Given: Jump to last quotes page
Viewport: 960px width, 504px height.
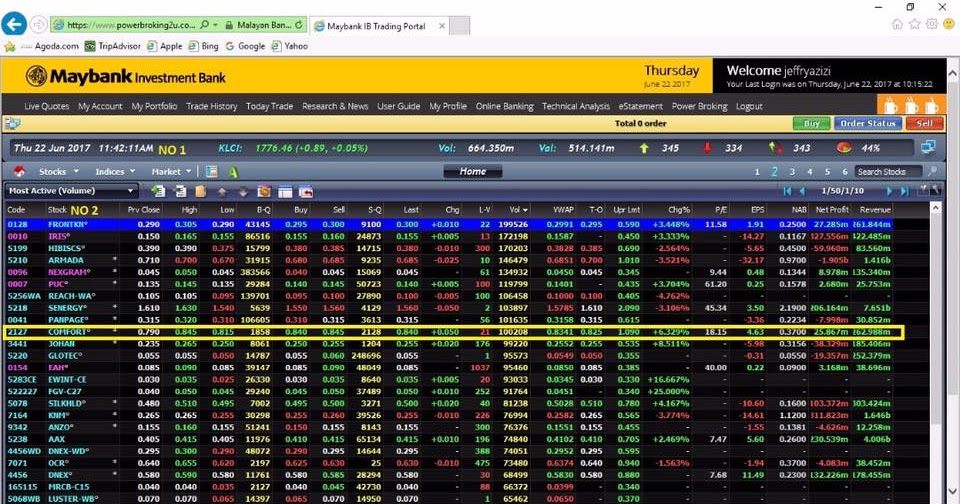Looking at the screenshot, I should 904,191.
